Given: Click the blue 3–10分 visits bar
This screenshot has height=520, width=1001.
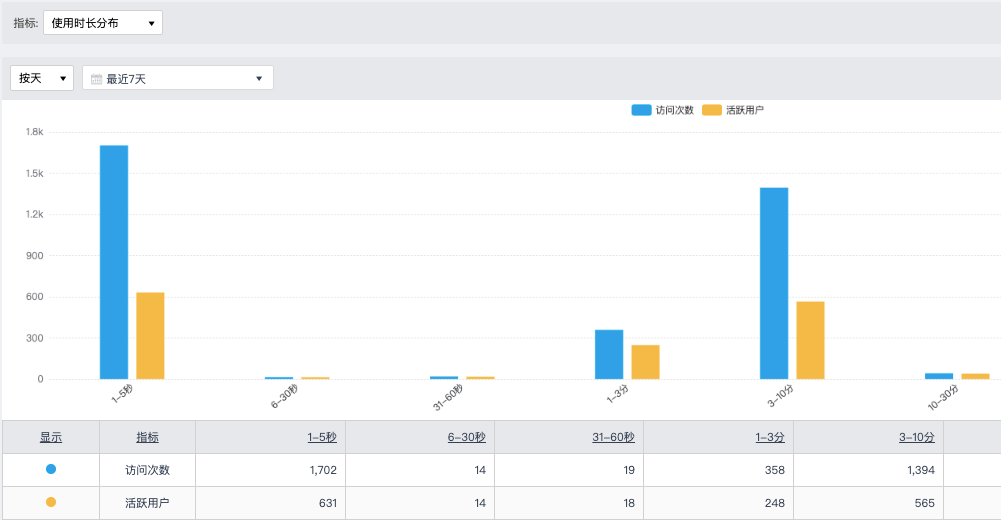Looking at the screenshot, I should coord(774,283).
